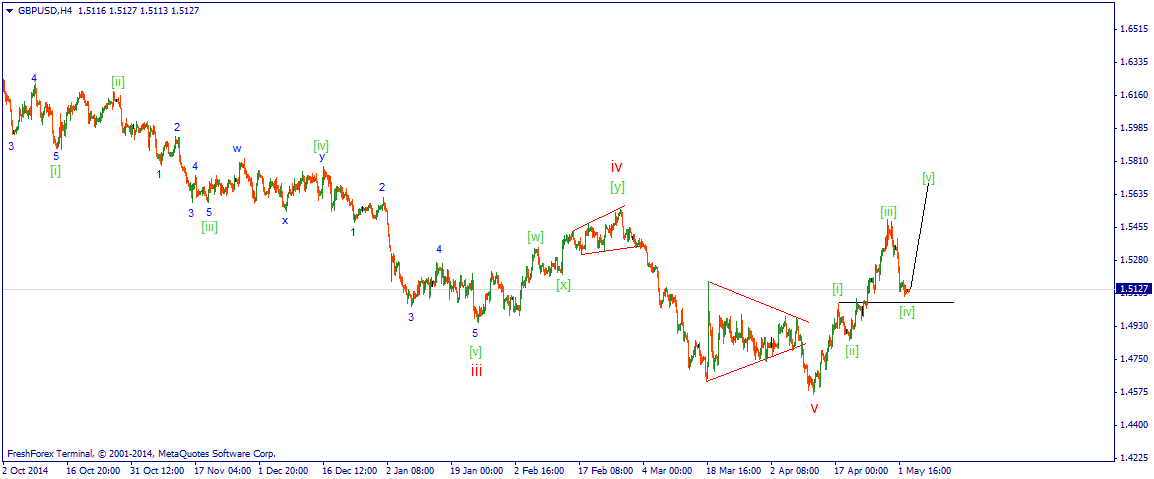Select upper red line of the March triangle
Screen dimensions: 1154x479
(x=758, y=302)
